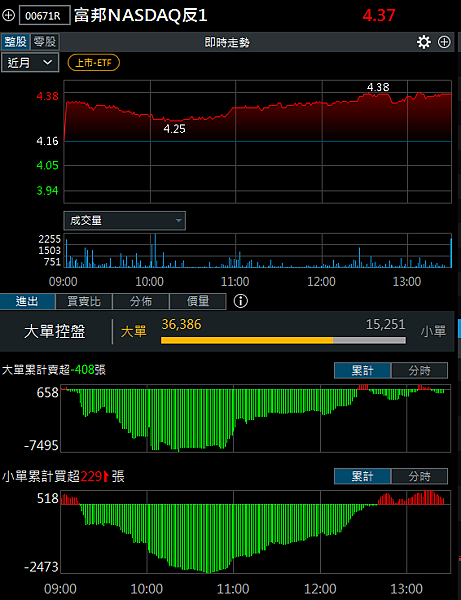Click 大單累計賣超 -408張 label
Viewport: 461px width, 600px height.
click(x=54, y=370)
